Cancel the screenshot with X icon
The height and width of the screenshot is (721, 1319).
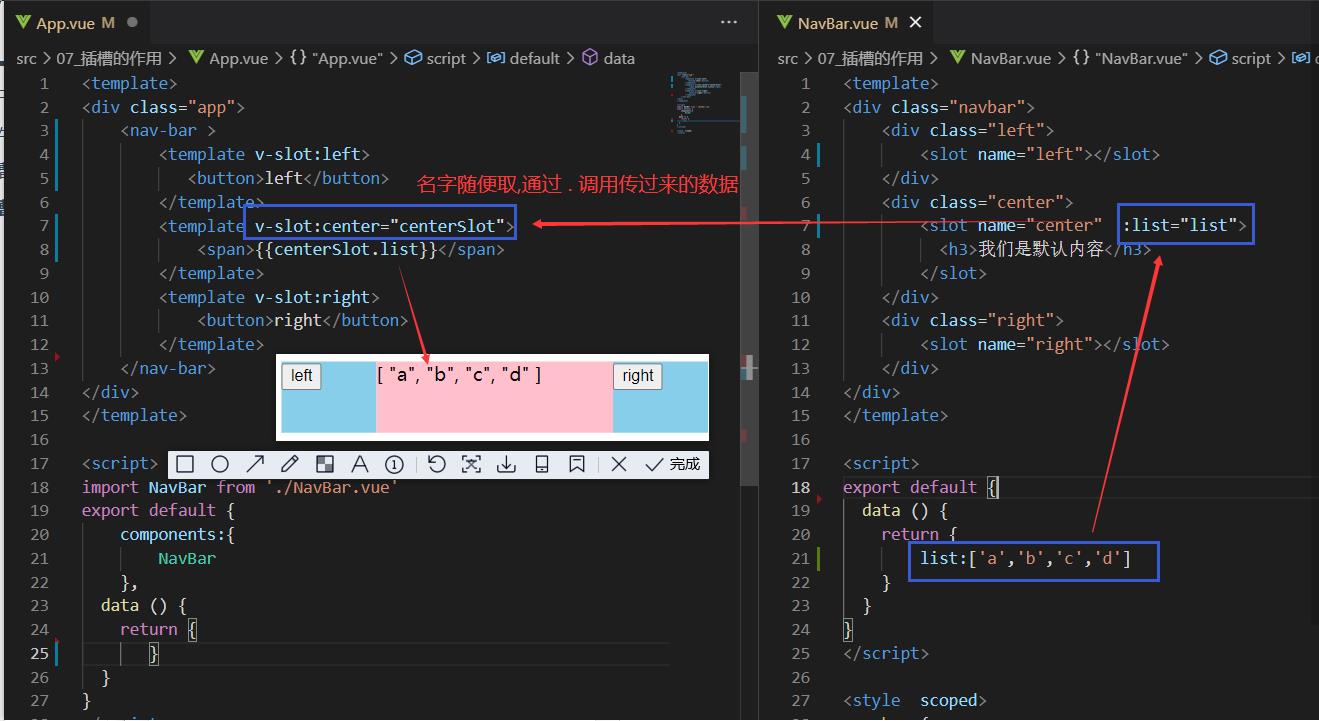pyautogui.click(x=619, y=464)
